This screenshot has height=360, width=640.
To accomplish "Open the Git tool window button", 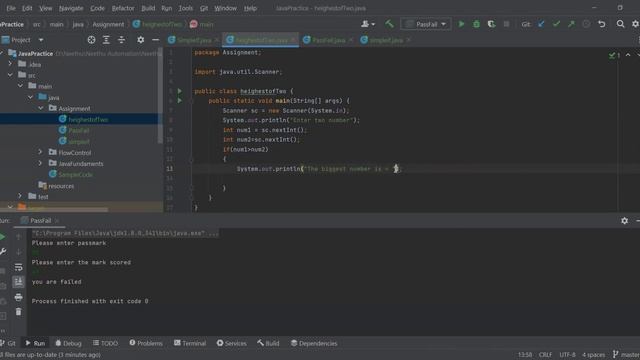I will click(x=8, y=343).
